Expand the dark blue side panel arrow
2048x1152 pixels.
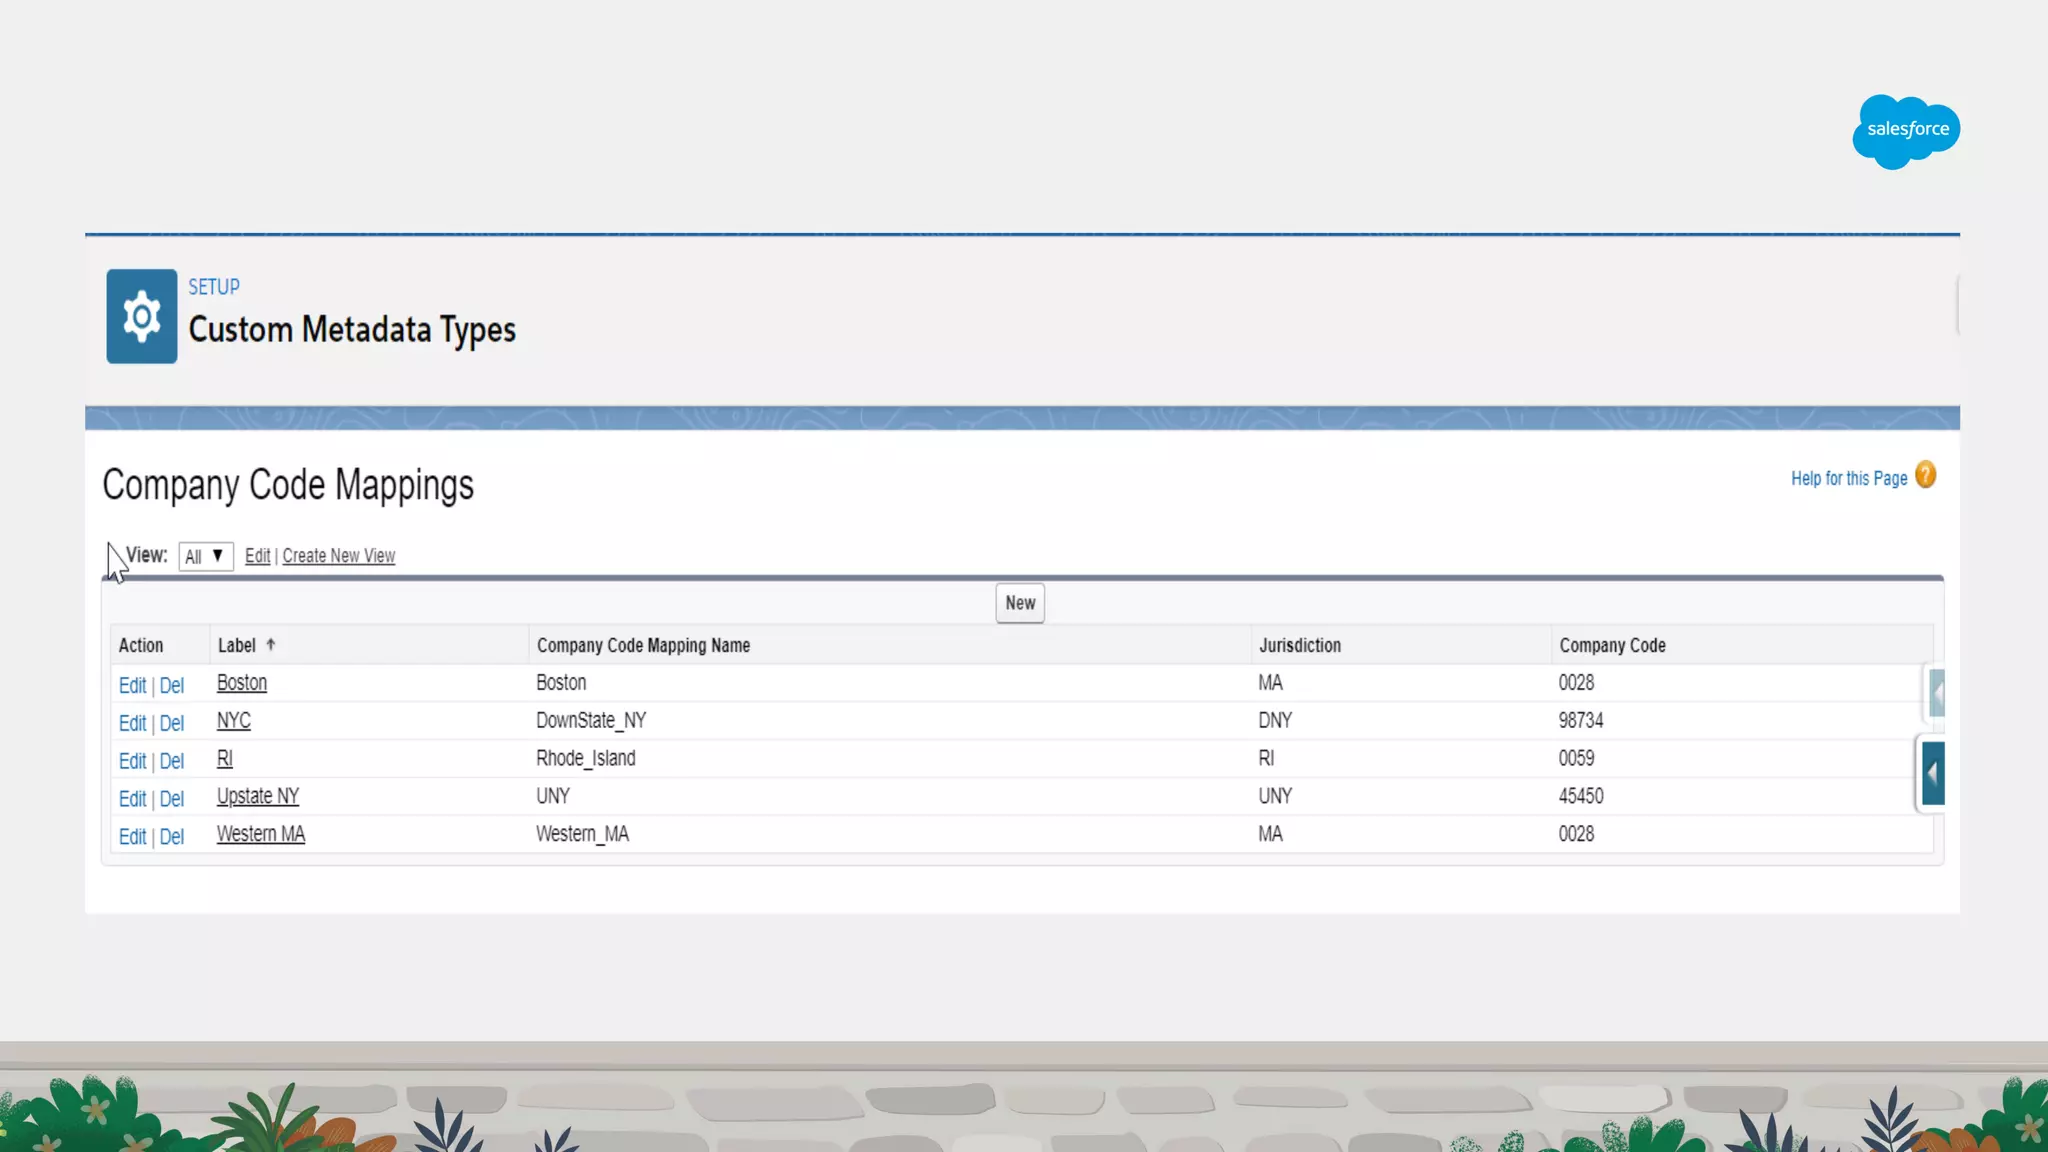[x=1933, y=773]
